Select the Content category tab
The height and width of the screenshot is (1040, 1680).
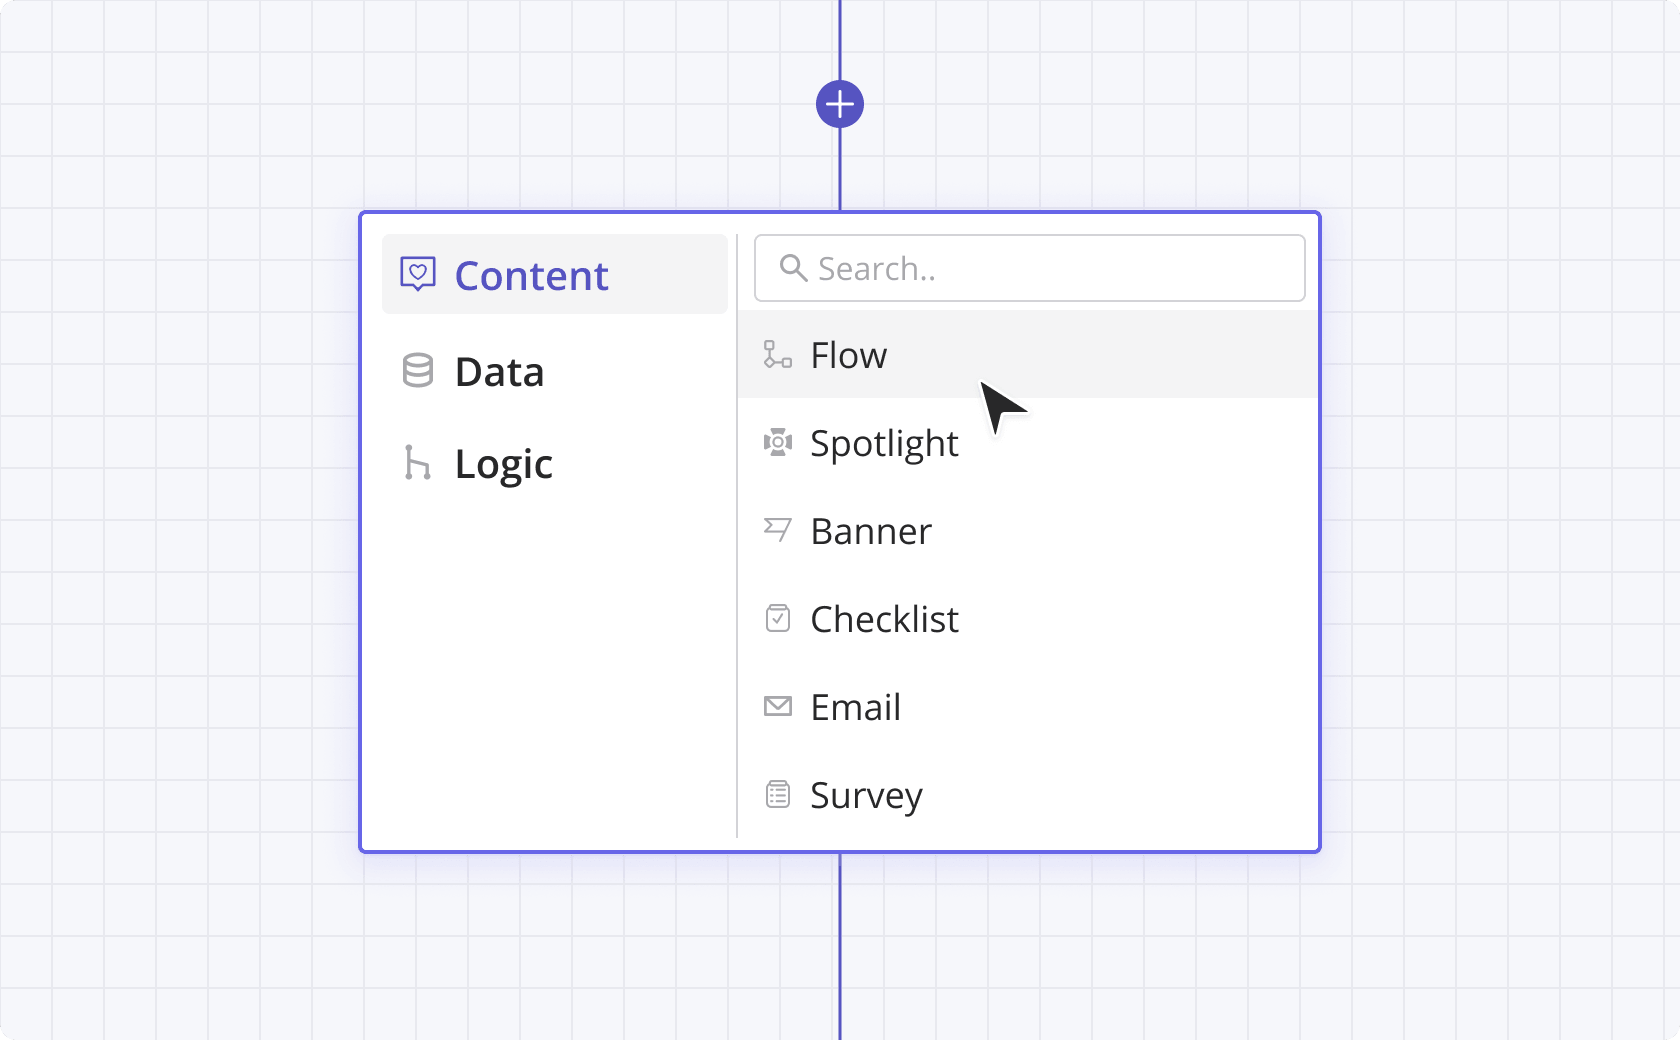click(x=554, y=275)
